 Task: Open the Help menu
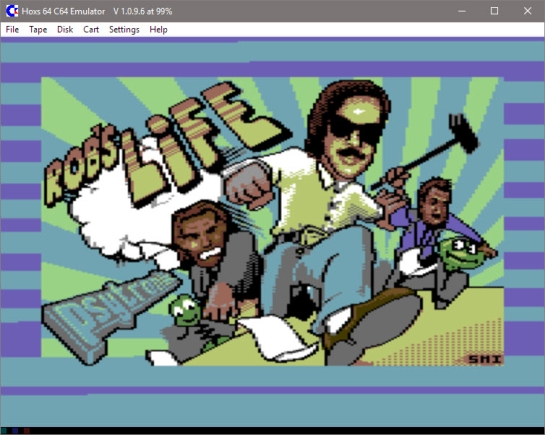coord(158,30)
